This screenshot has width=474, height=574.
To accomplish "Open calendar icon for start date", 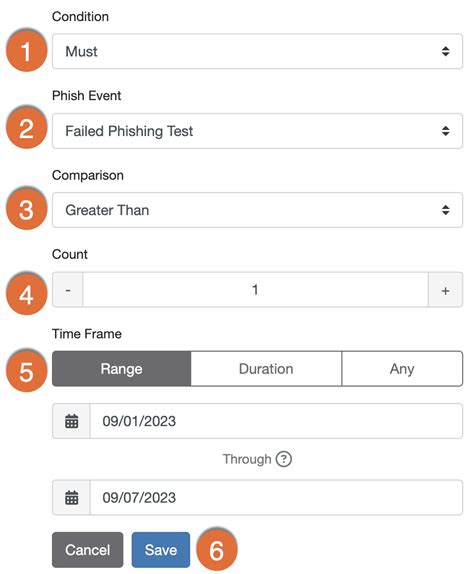I will click(71, 421).
